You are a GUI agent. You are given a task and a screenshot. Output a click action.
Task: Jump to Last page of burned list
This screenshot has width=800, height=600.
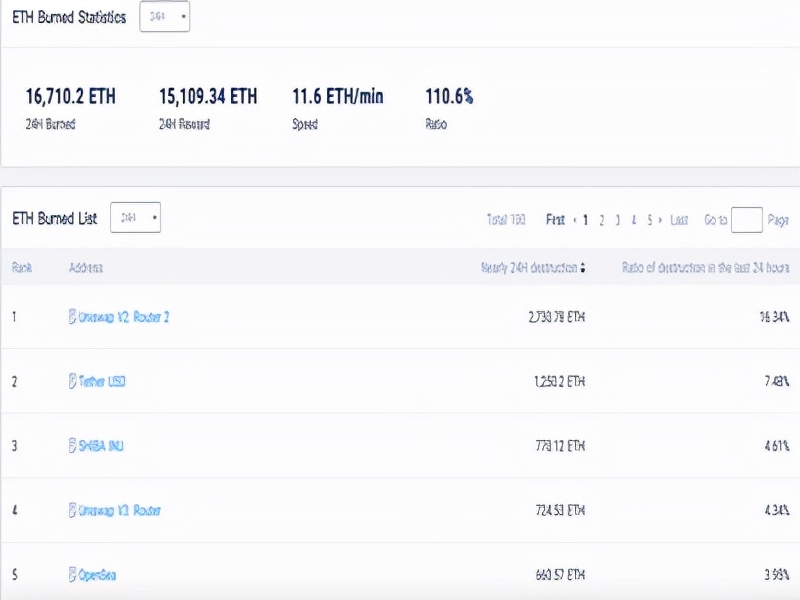[679, 220]
